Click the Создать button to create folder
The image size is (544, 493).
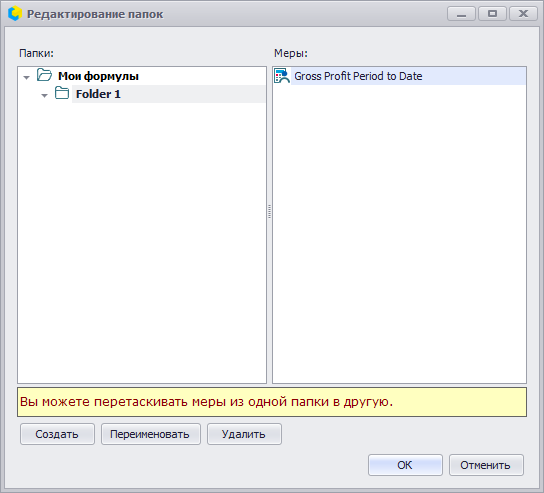tap(57, 434)
